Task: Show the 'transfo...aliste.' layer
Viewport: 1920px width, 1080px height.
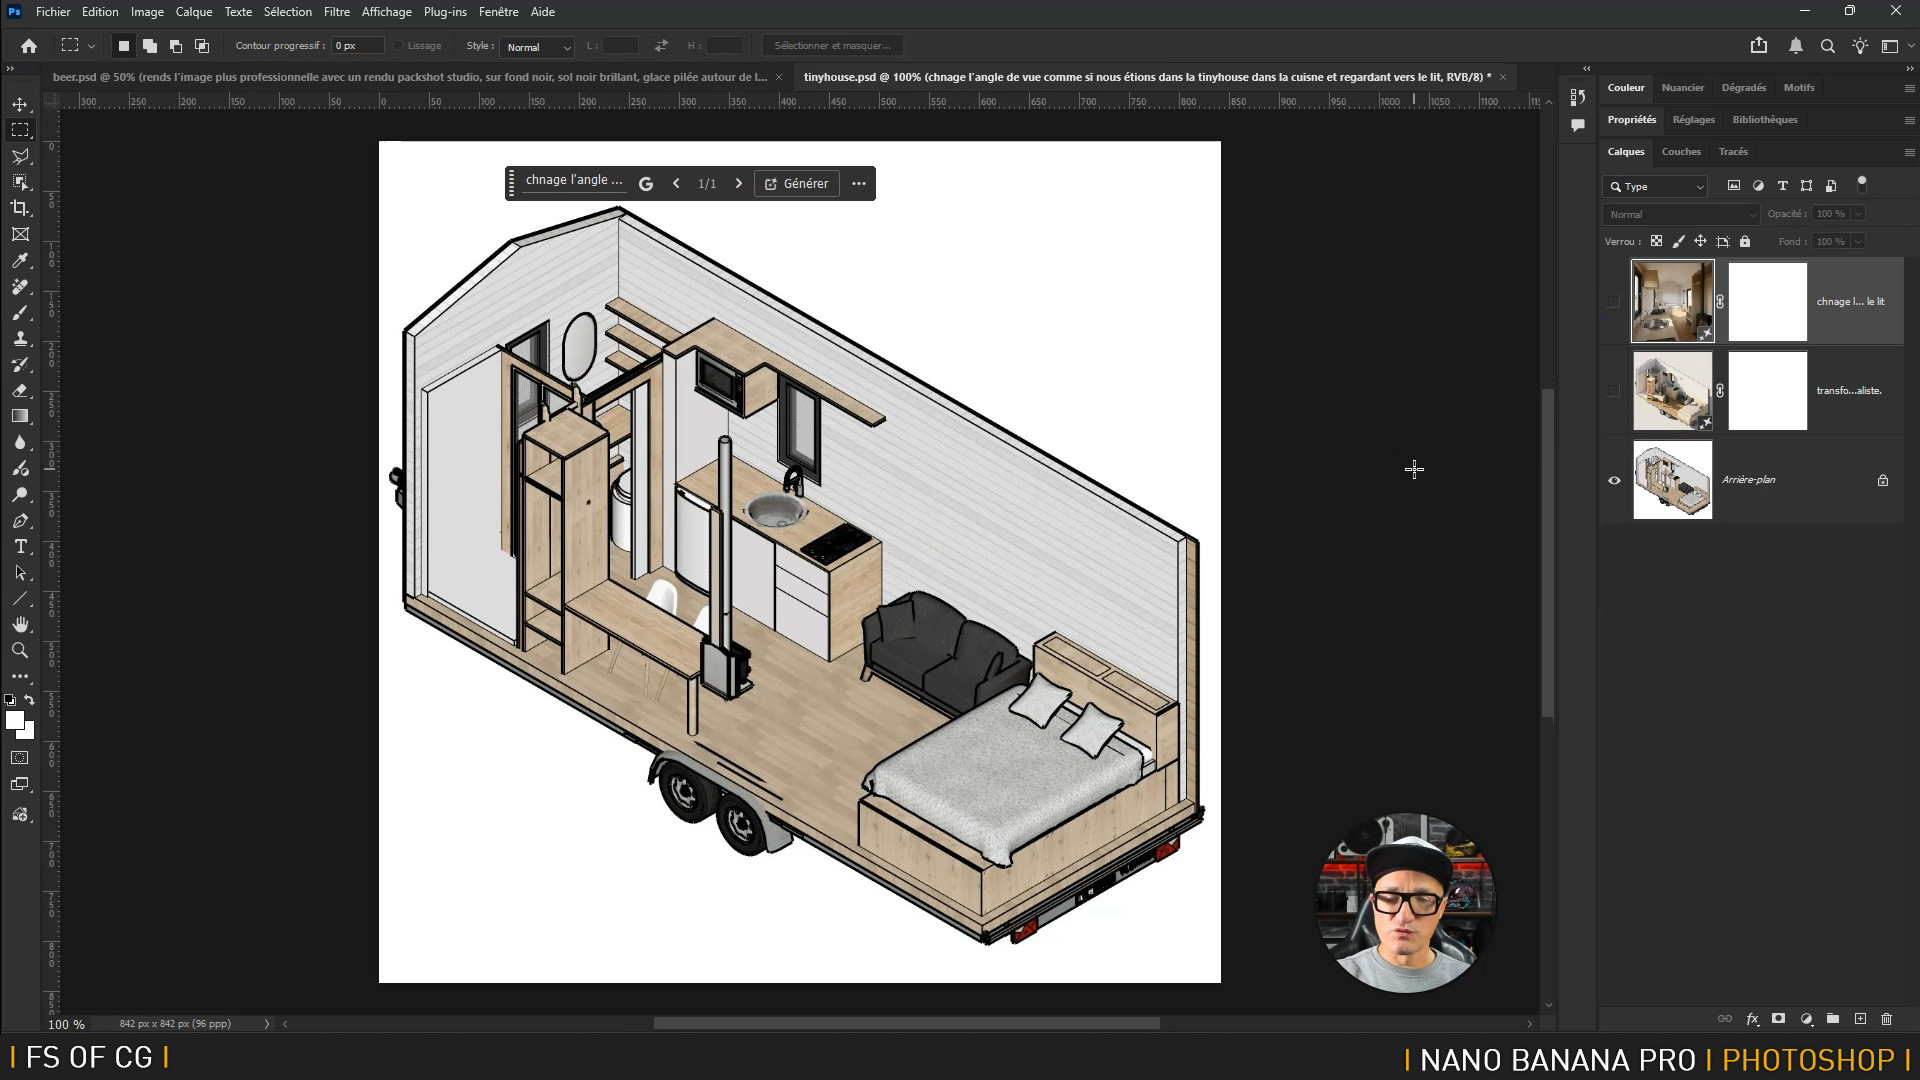Action: tap(1614, 391)
